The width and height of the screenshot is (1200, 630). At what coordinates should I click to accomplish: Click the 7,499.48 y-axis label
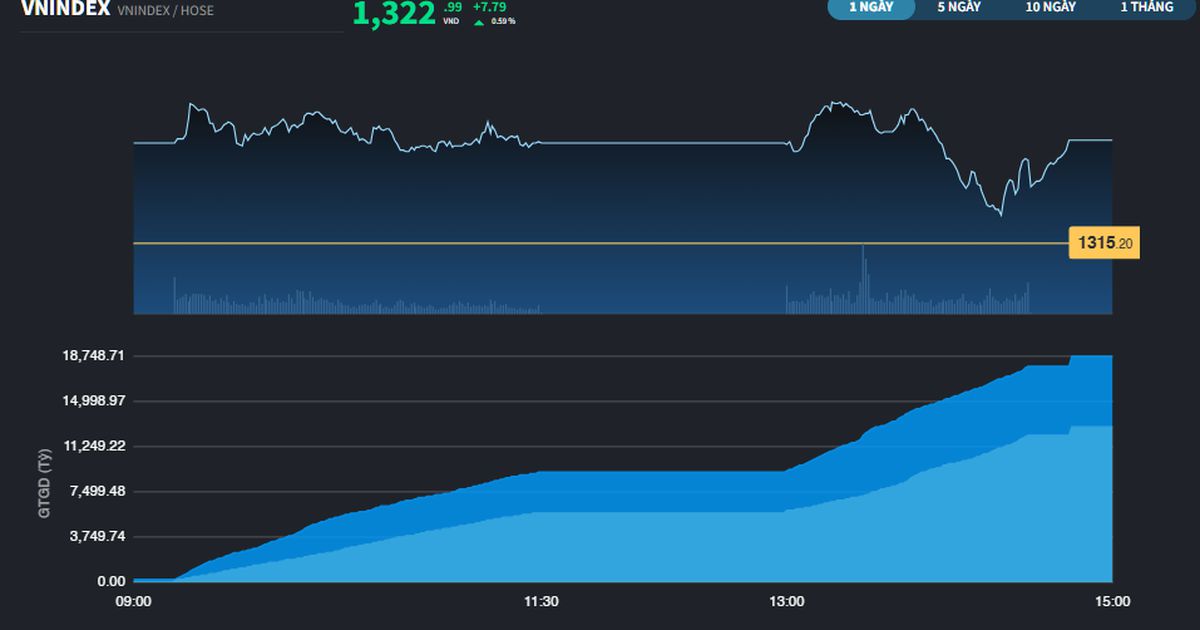pyautogui.click(x=98, y=491)
